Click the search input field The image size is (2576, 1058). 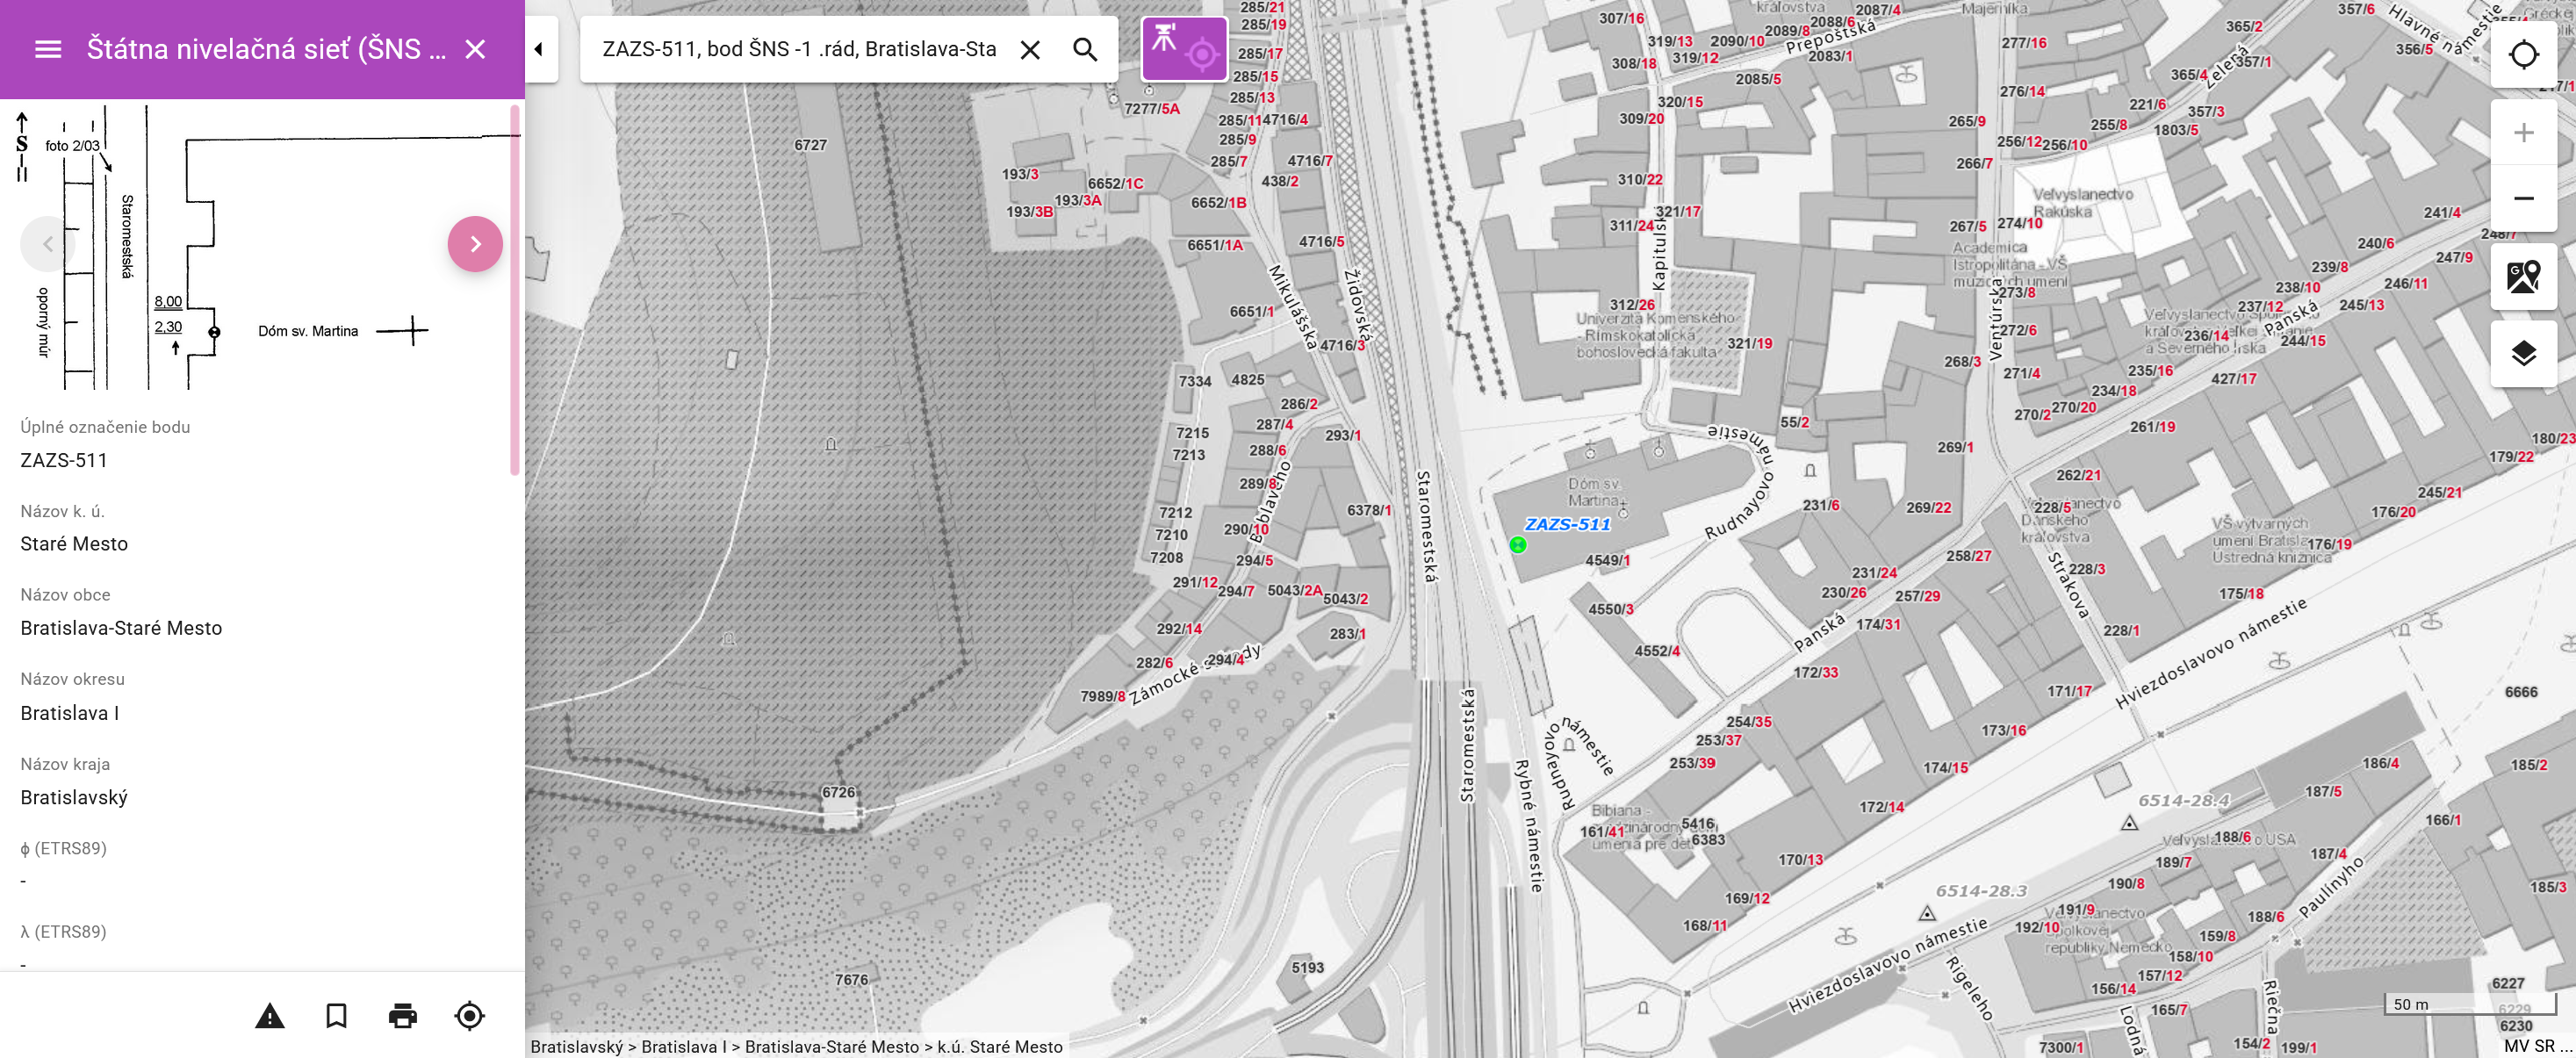(x=798, y=49)
